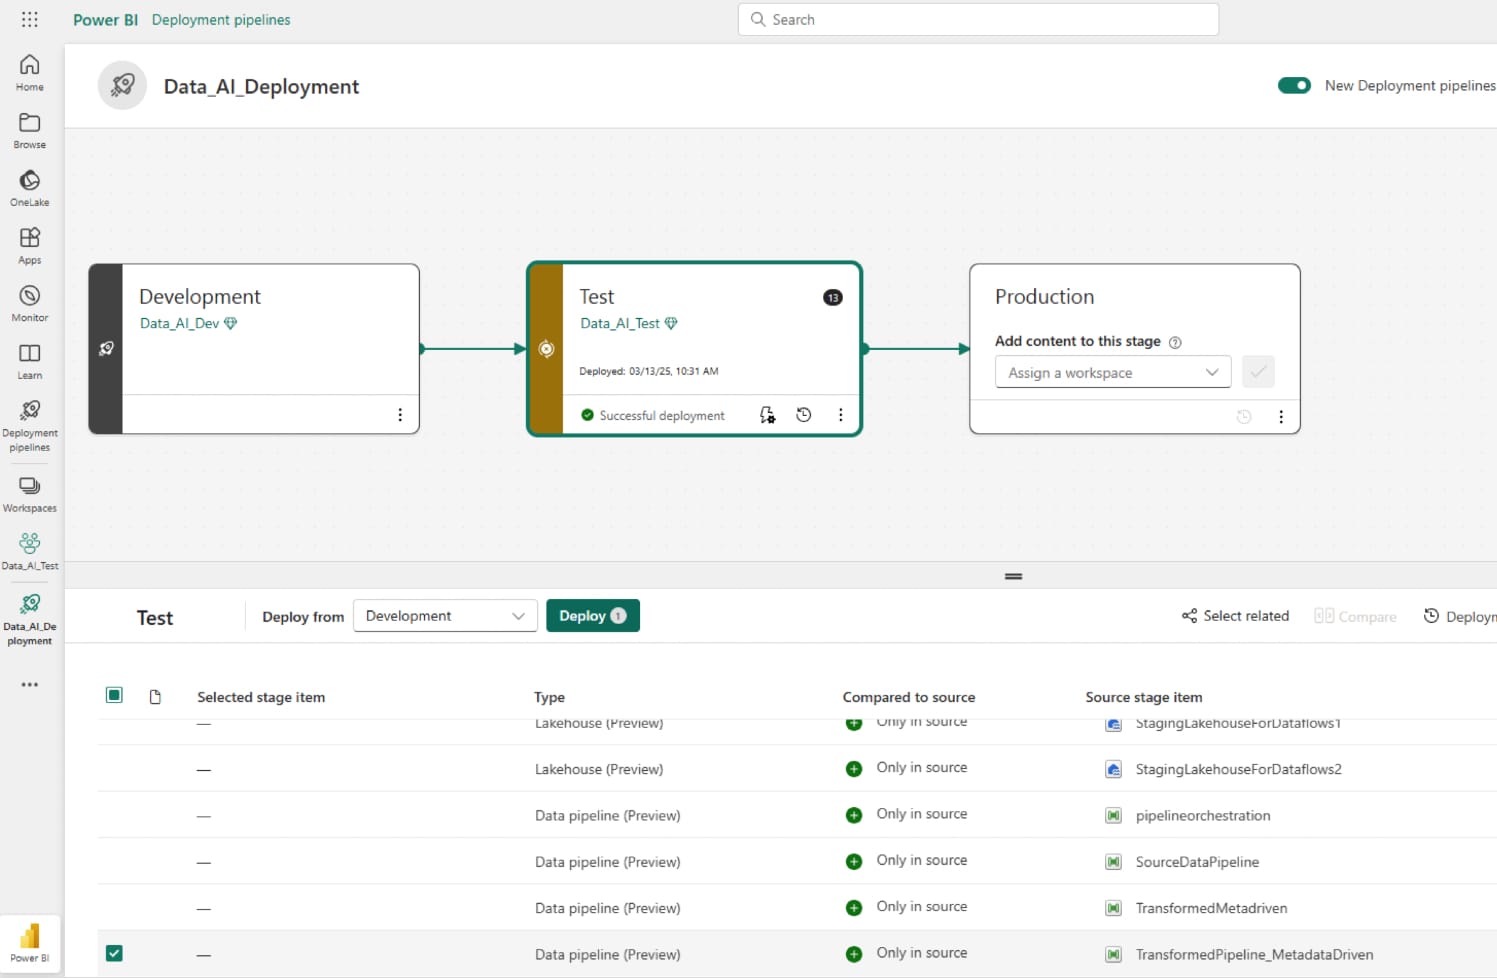This screenshot has width=1497, height=978.
Task: Open the app launcher waffle icon
Action: click(x=30, y=19)
